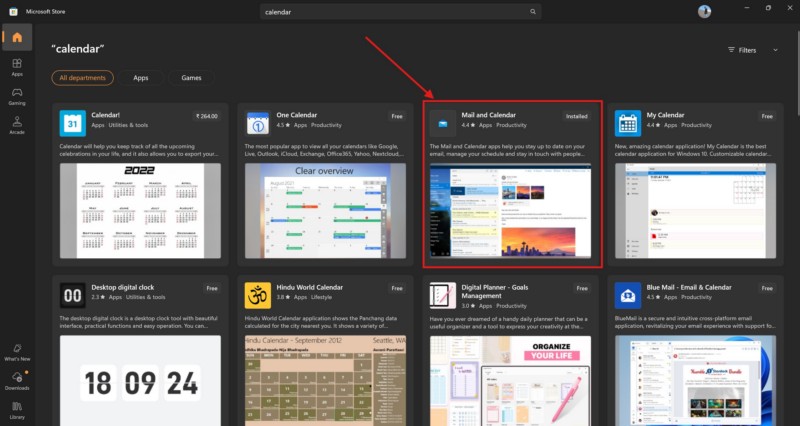Go to the Gaming section
Screen dimensions: 800x426
pyautogui.click(x=17, y=96)
